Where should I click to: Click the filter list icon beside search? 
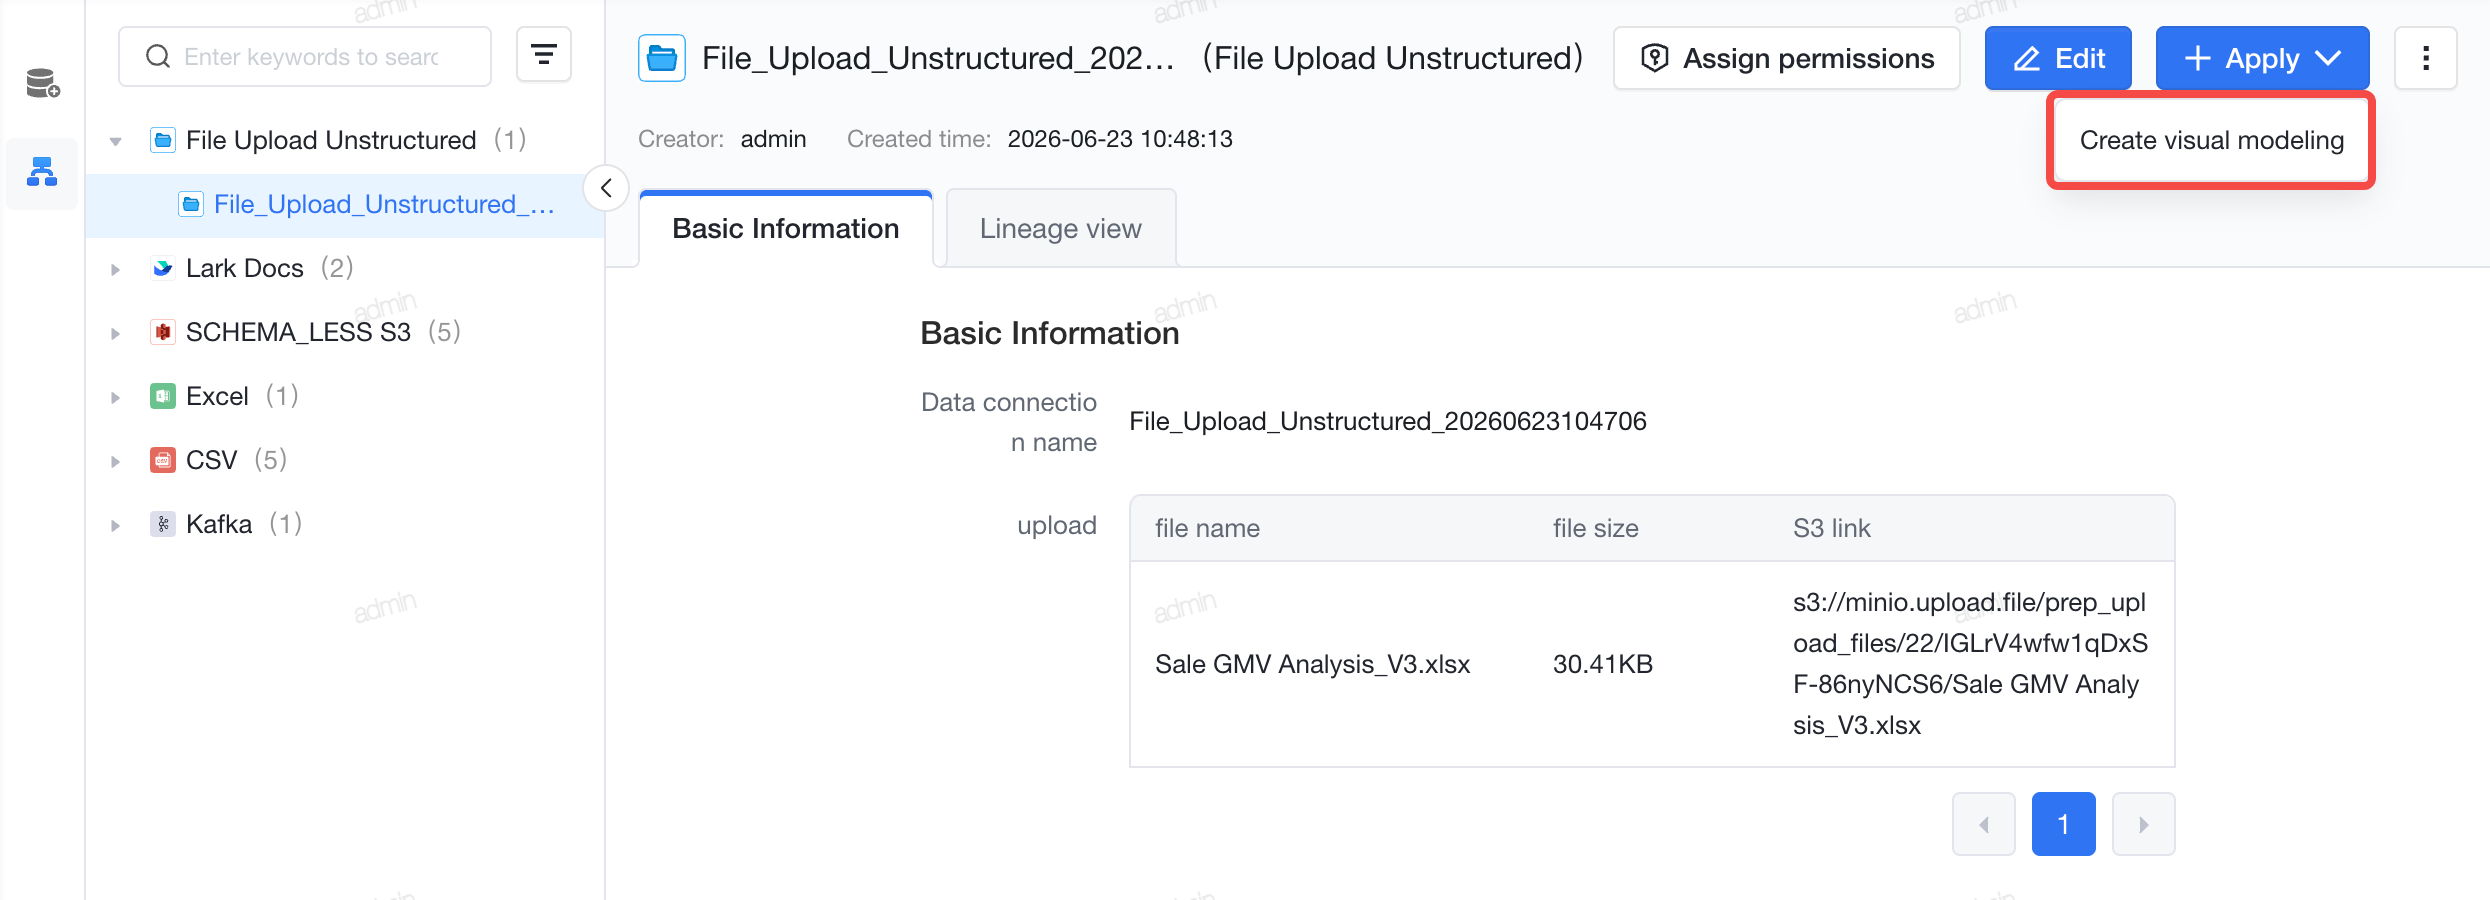coord(543,55)
